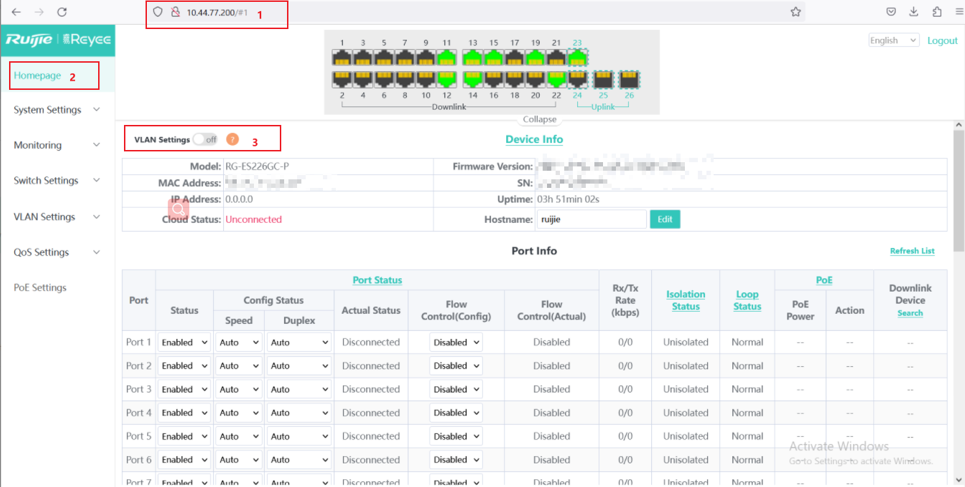Select the port 12 icon in the switch diagram
The height and width of the screenshot is (487, 965).
tap(446, 79)
